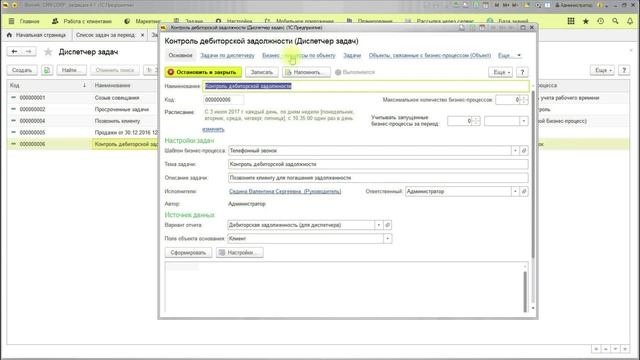Viewport: 640px width, 360px height.
Task: Sort by the Код column header
Action: [x=49, y=85]
